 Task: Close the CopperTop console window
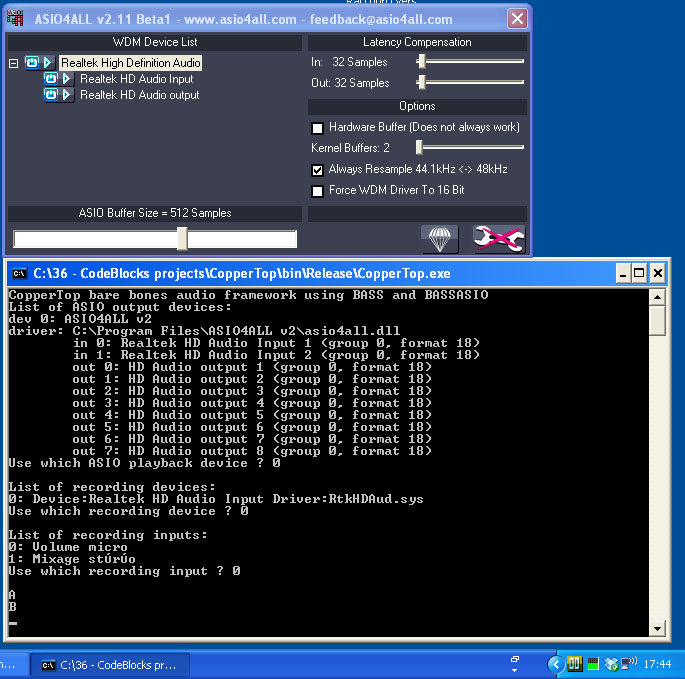pos(658,274)
